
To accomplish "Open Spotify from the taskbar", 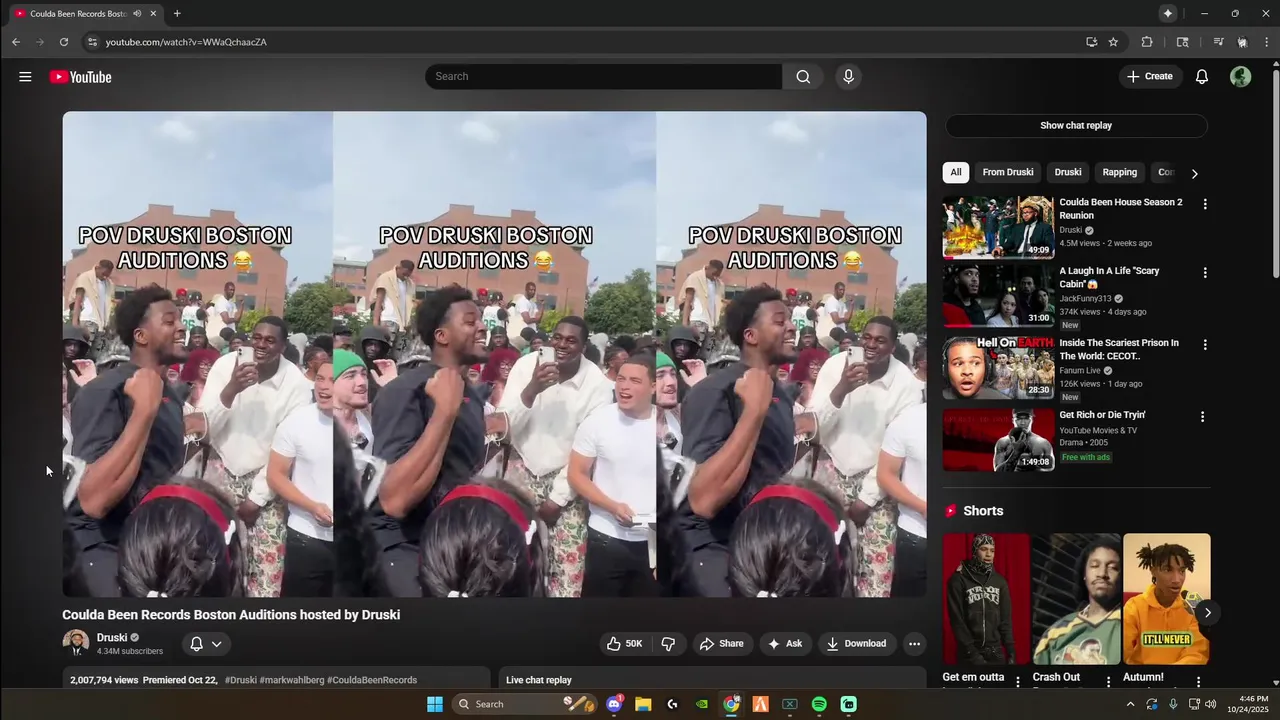I will click(819, 704).
